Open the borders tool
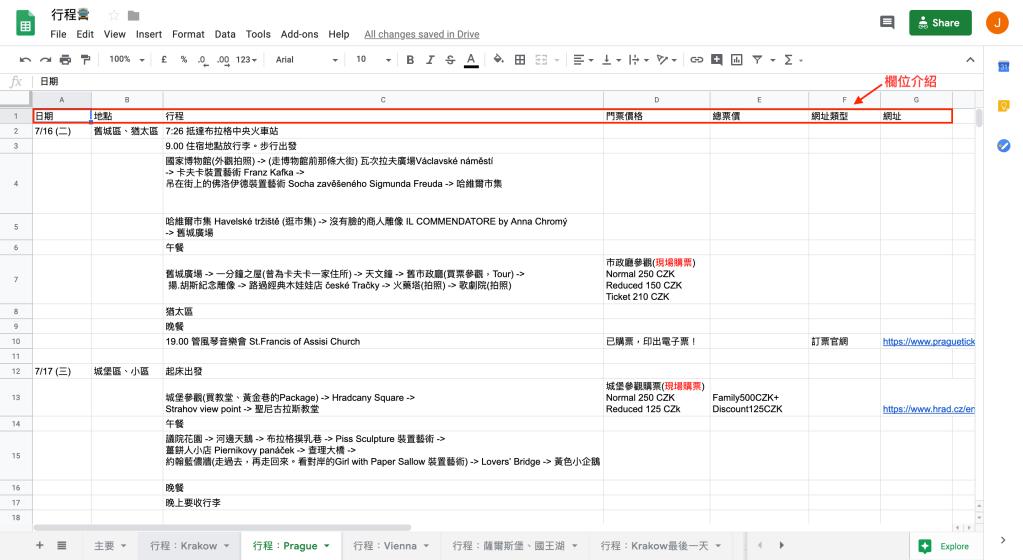The image size is (1023, 560). coord(519,60)
